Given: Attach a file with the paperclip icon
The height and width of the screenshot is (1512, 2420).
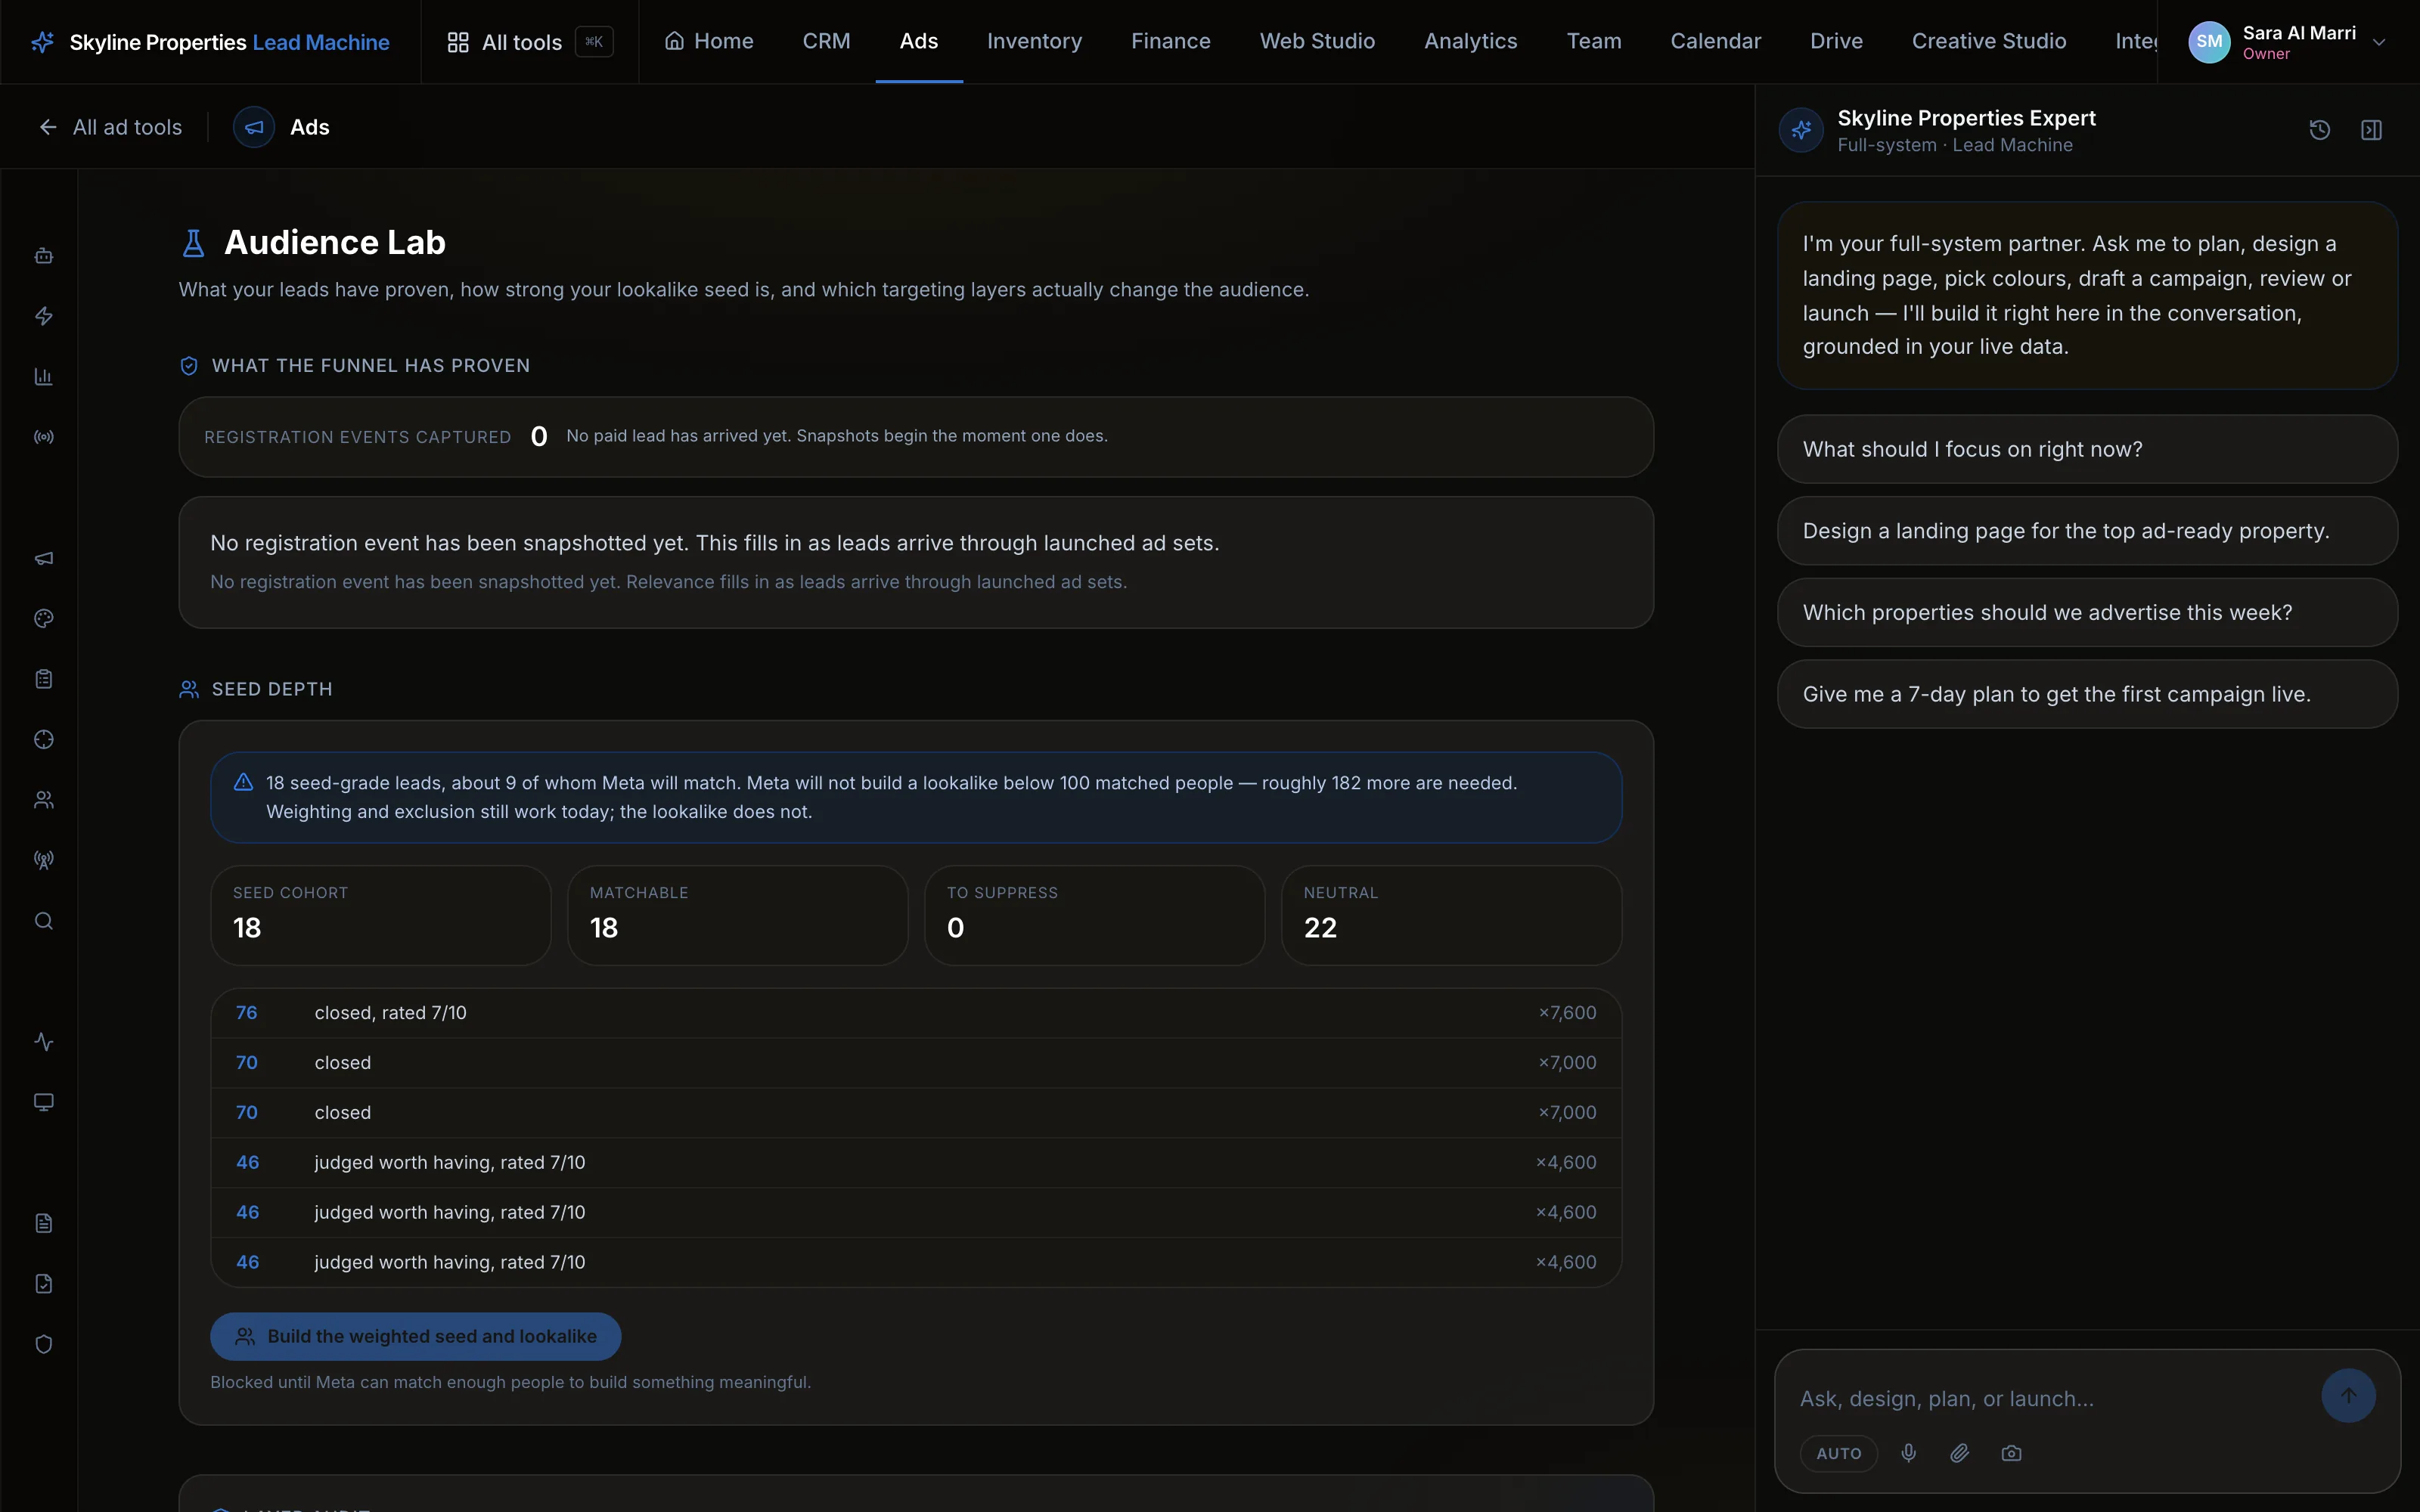Looking at the screenshot, I should 1960,1453.
